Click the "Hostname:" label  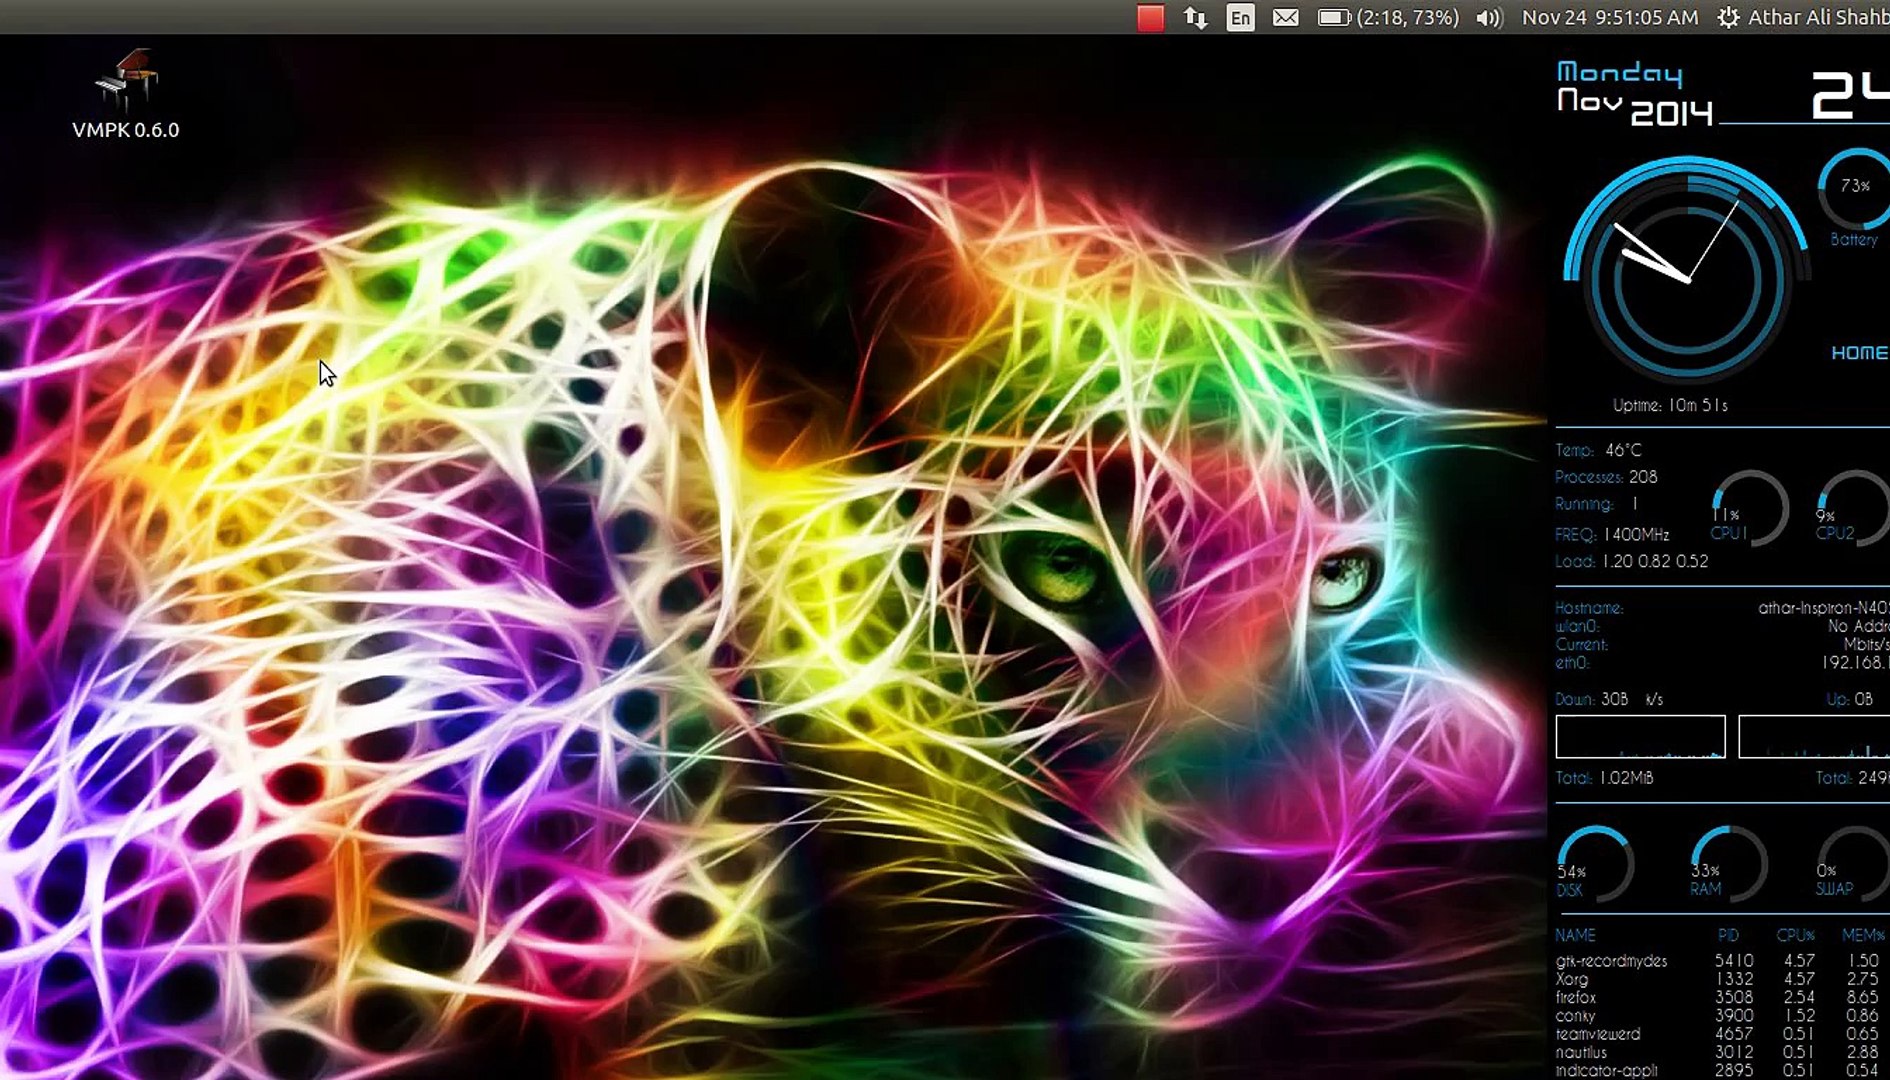[1589, 608]
